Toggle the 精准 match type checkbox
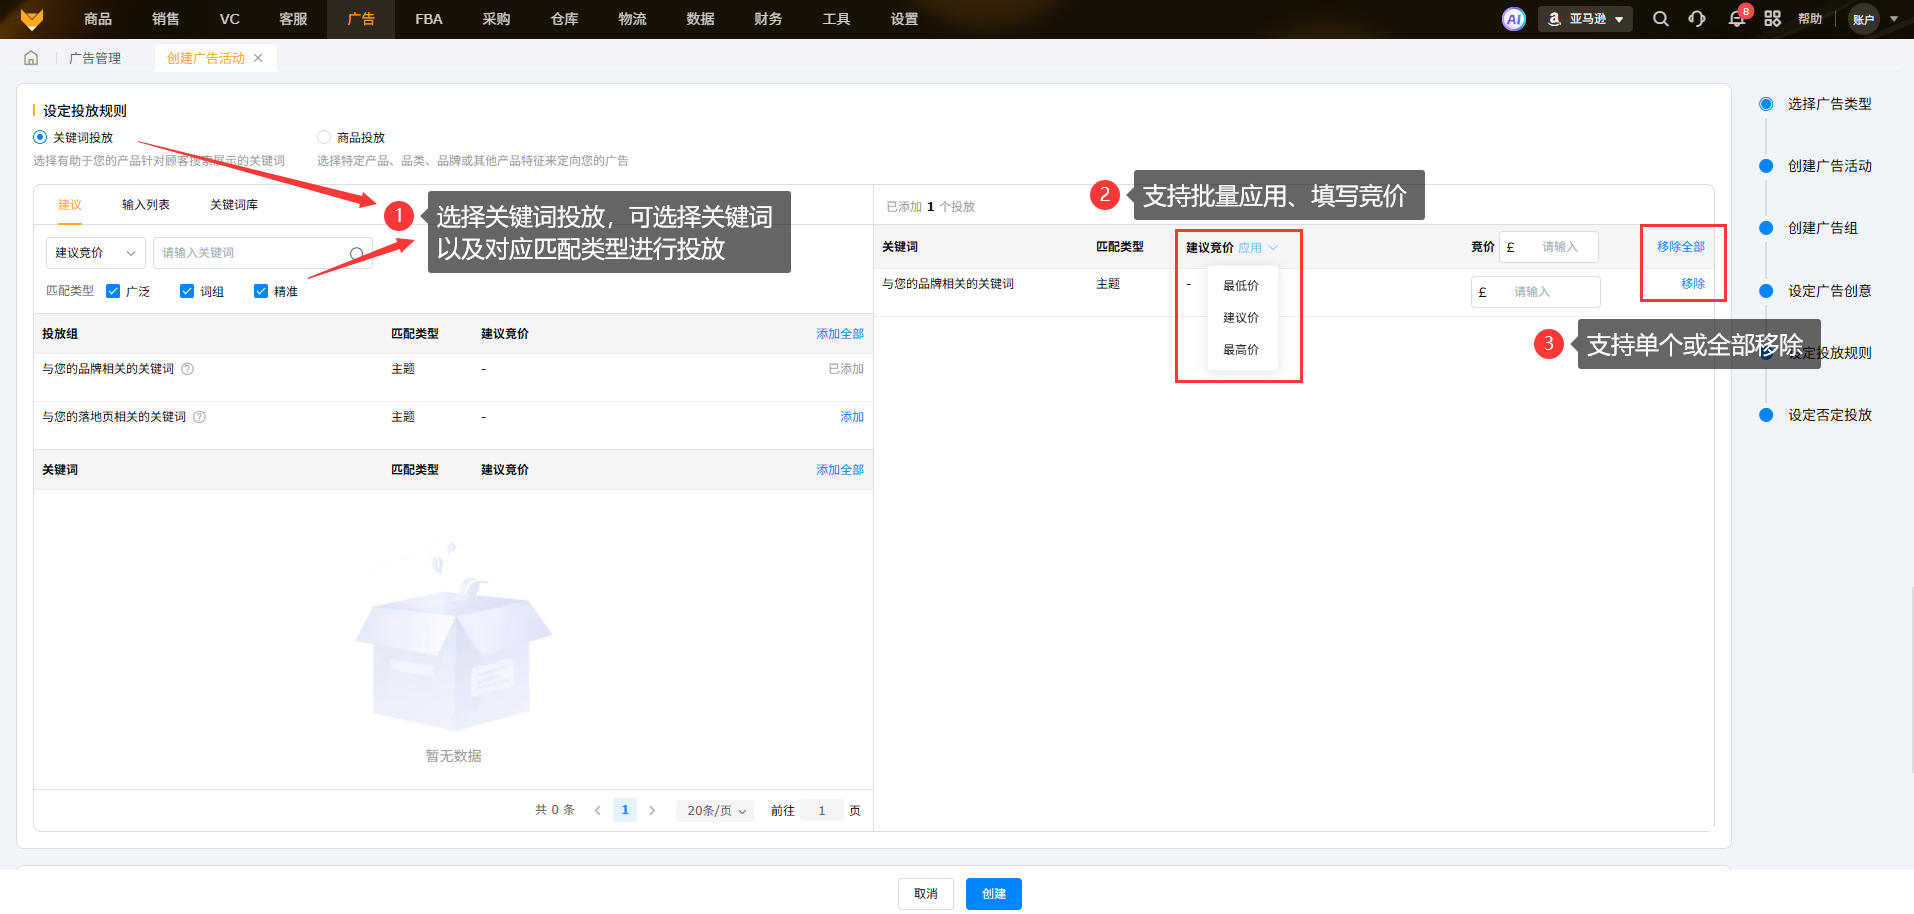The height and width of the screenshot is (914, 1914). point(261,291)
